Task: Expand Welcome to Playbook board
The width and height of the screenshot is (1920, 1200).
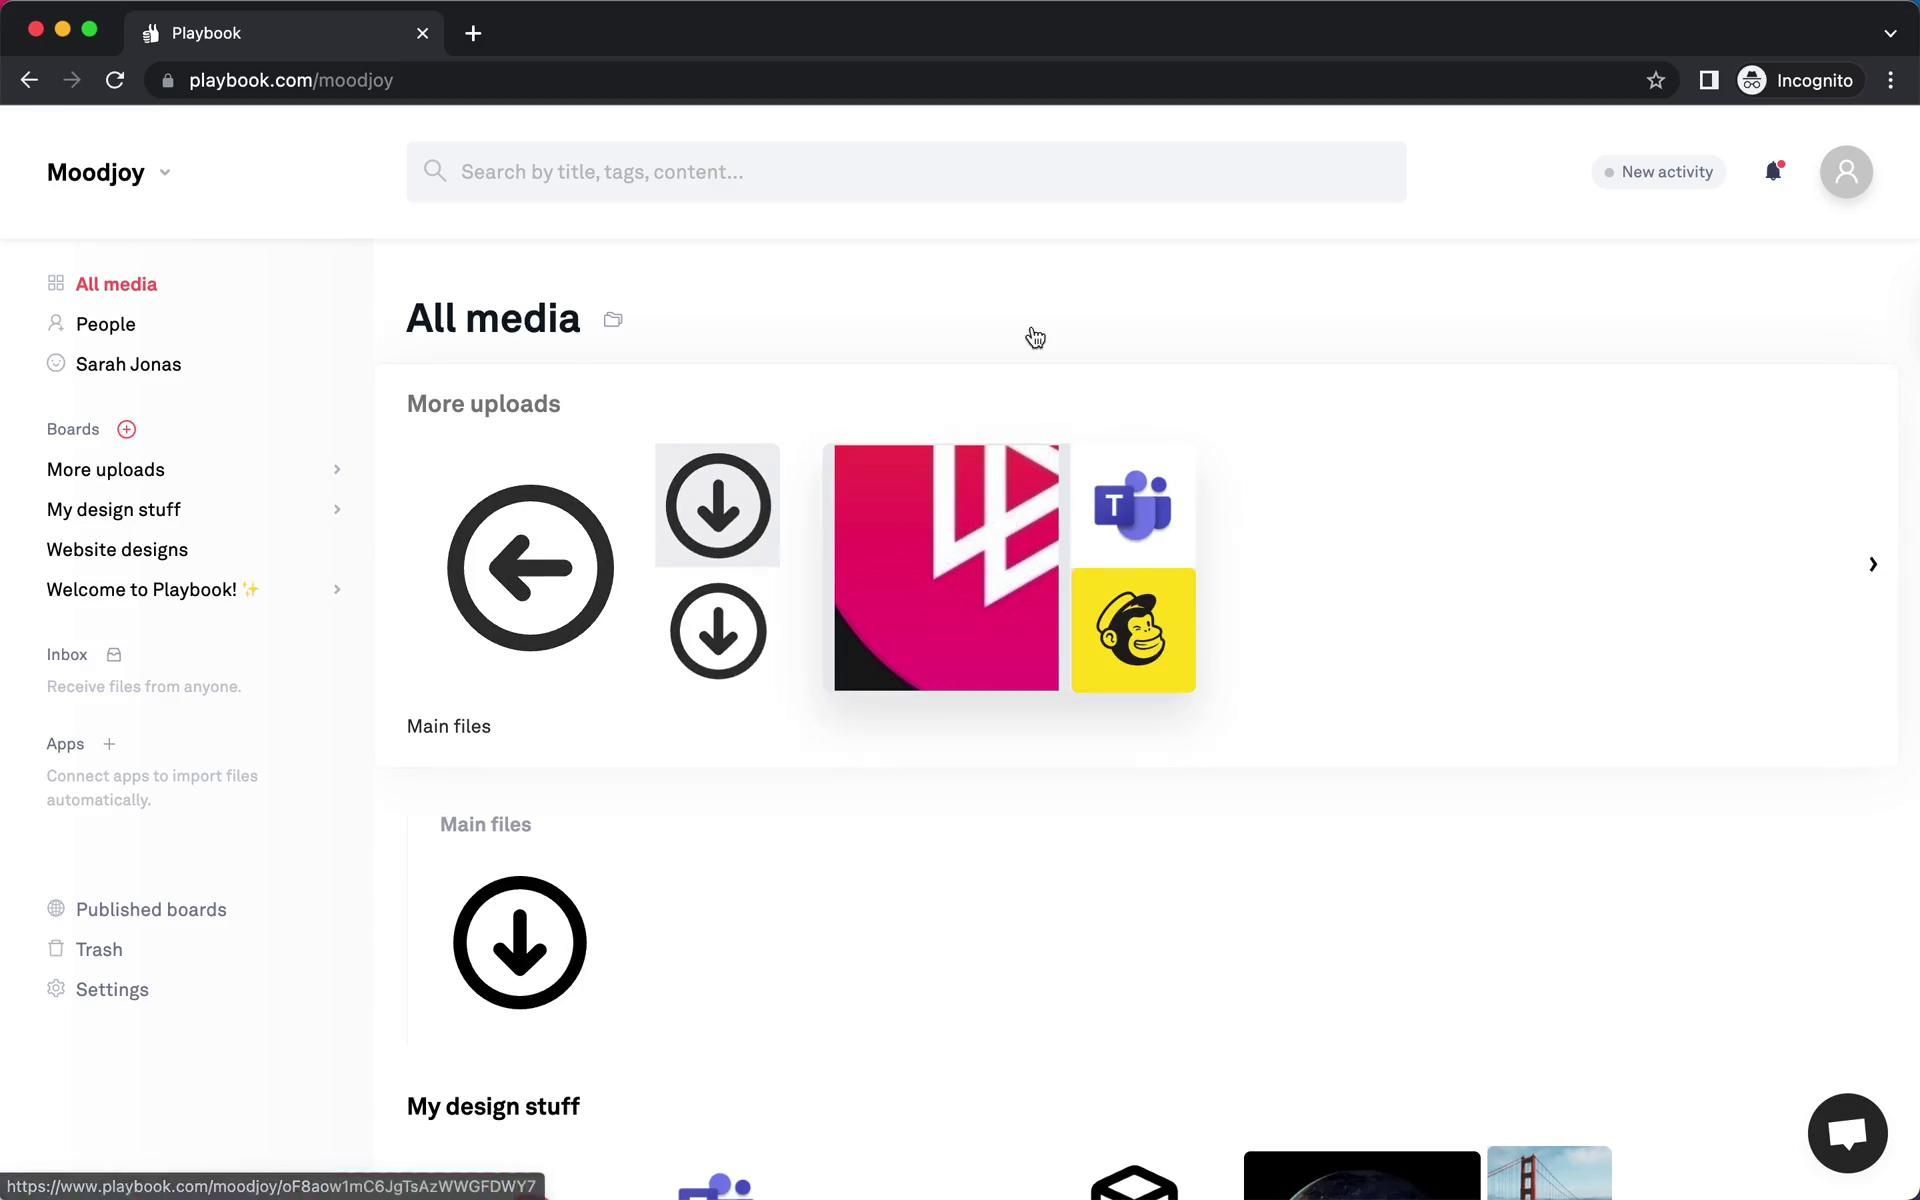Action: pos(337,590)
